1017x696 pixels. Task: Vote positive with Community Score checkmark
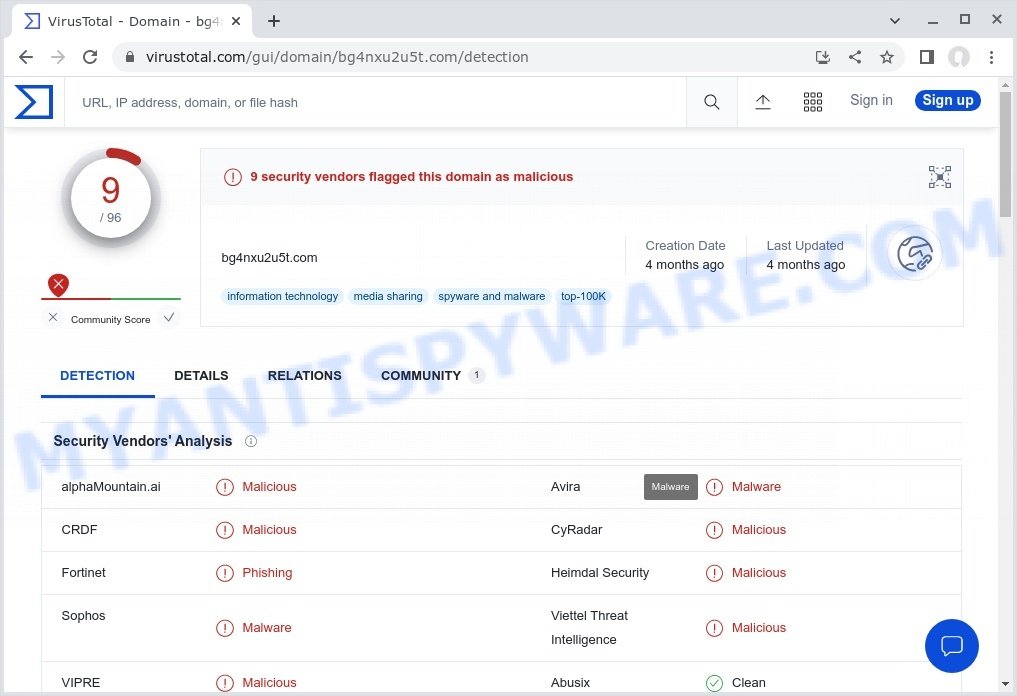(x=169, y=317)
